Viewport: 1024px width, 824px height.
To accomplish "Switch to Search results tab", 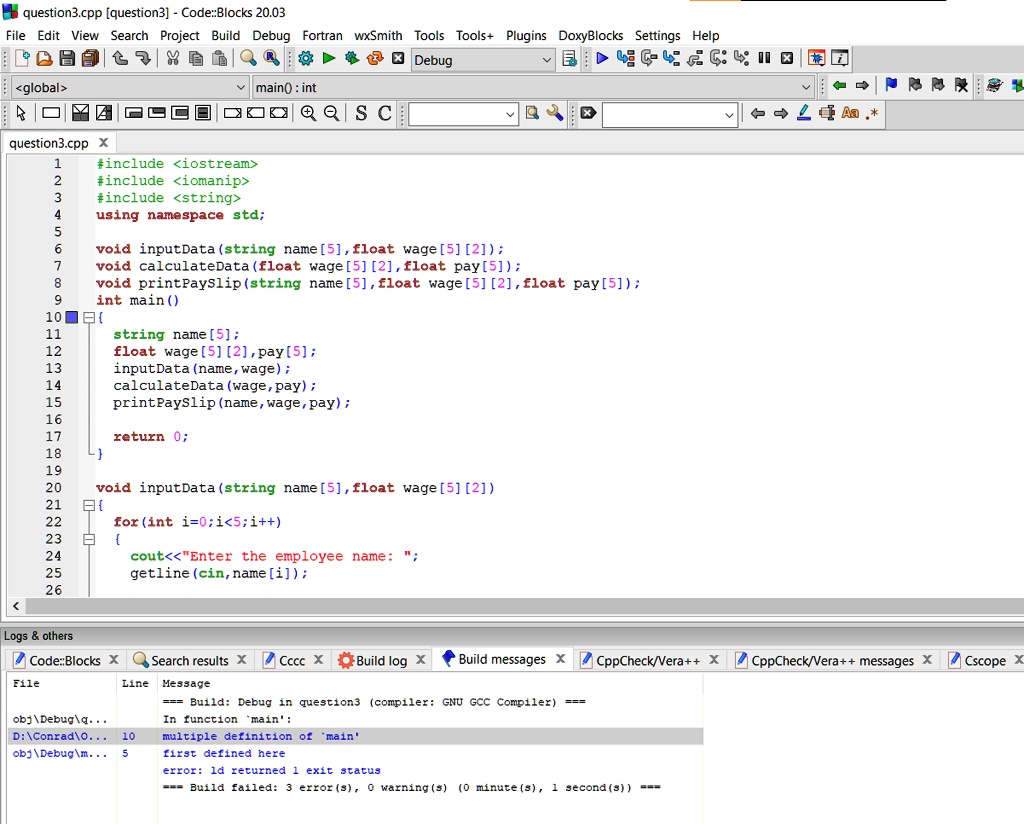I will click(189, 661).
